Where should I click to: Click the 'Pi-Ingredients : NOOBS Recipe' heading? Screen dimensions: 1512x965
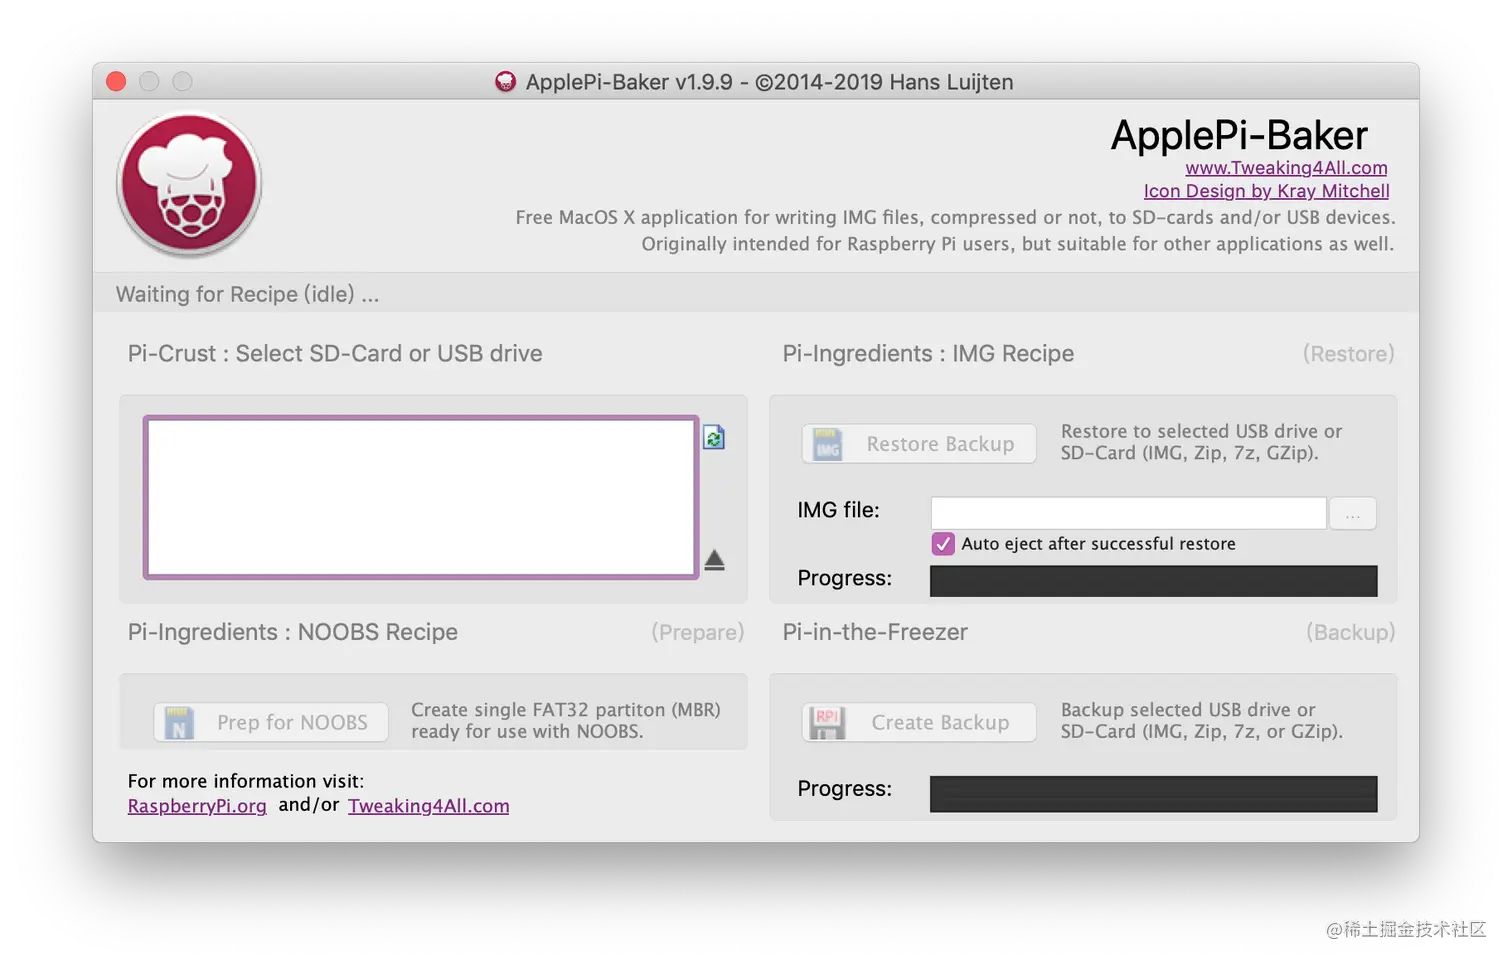click(x=293, y=632)
